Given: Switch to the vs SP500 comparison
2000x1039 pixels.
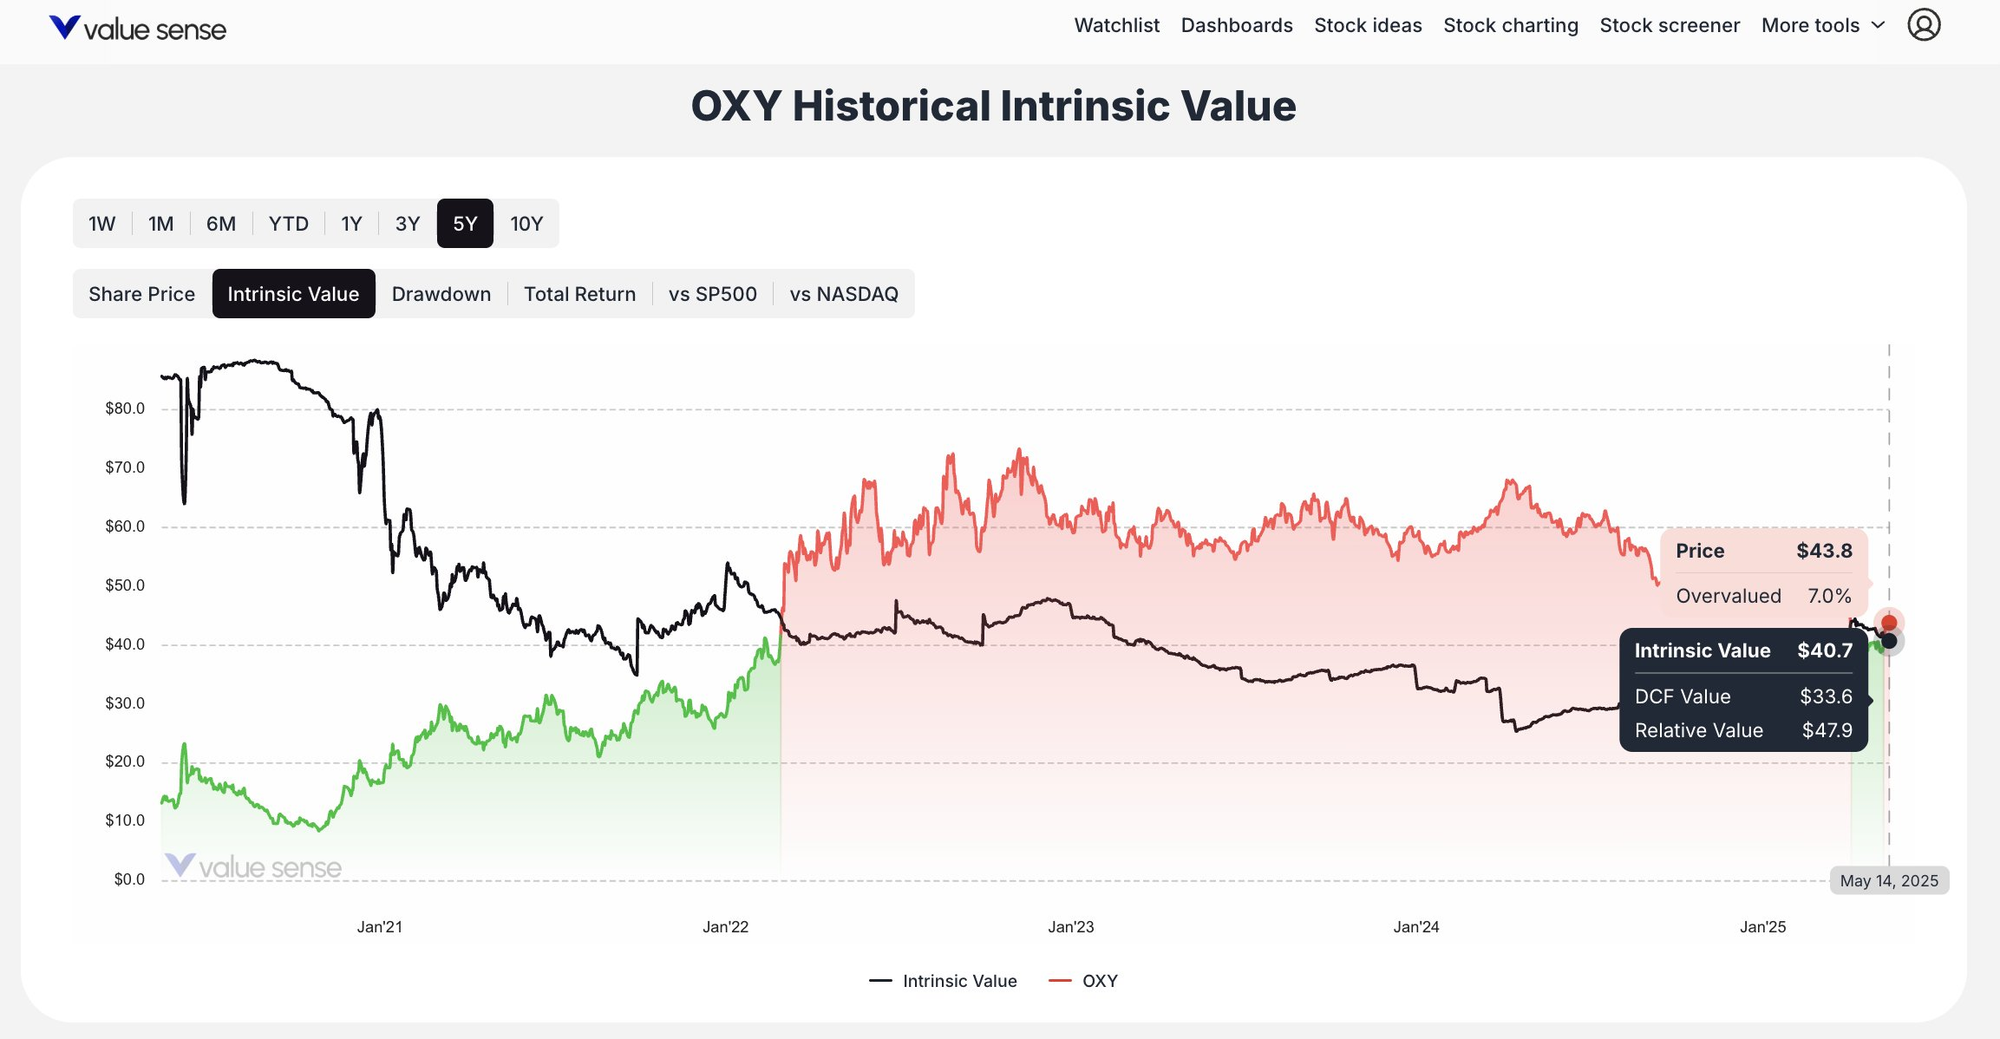Looking at the screenshot, I should coord(714,293).
